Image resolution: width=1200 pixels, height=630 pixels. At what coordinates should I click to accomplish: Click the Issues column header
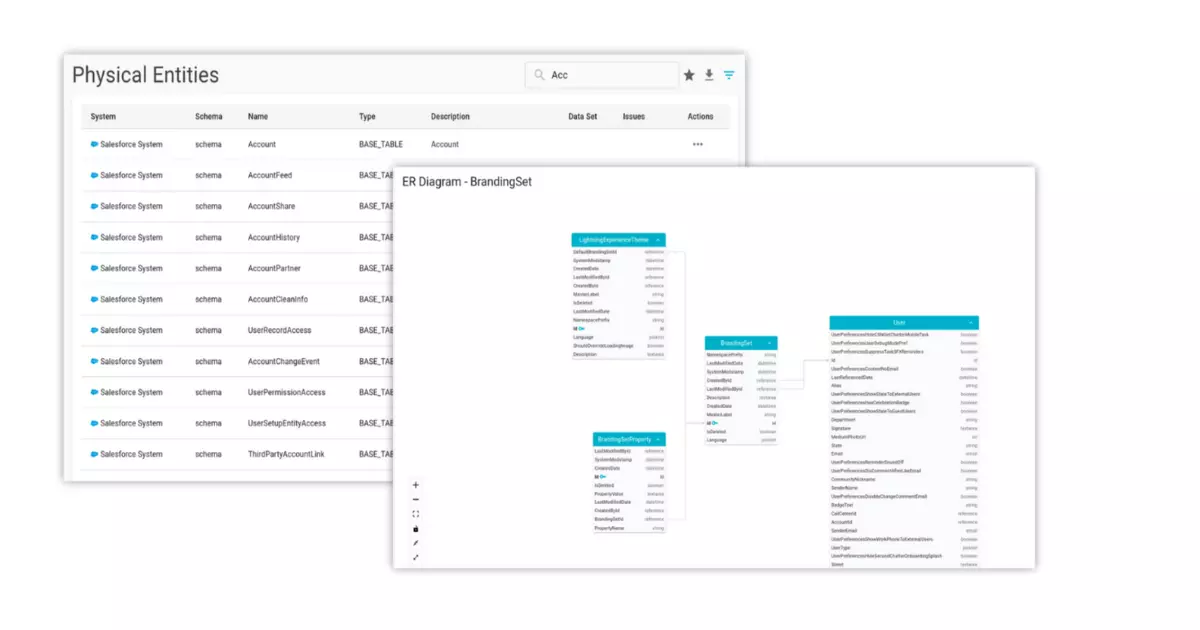(634, 116)
